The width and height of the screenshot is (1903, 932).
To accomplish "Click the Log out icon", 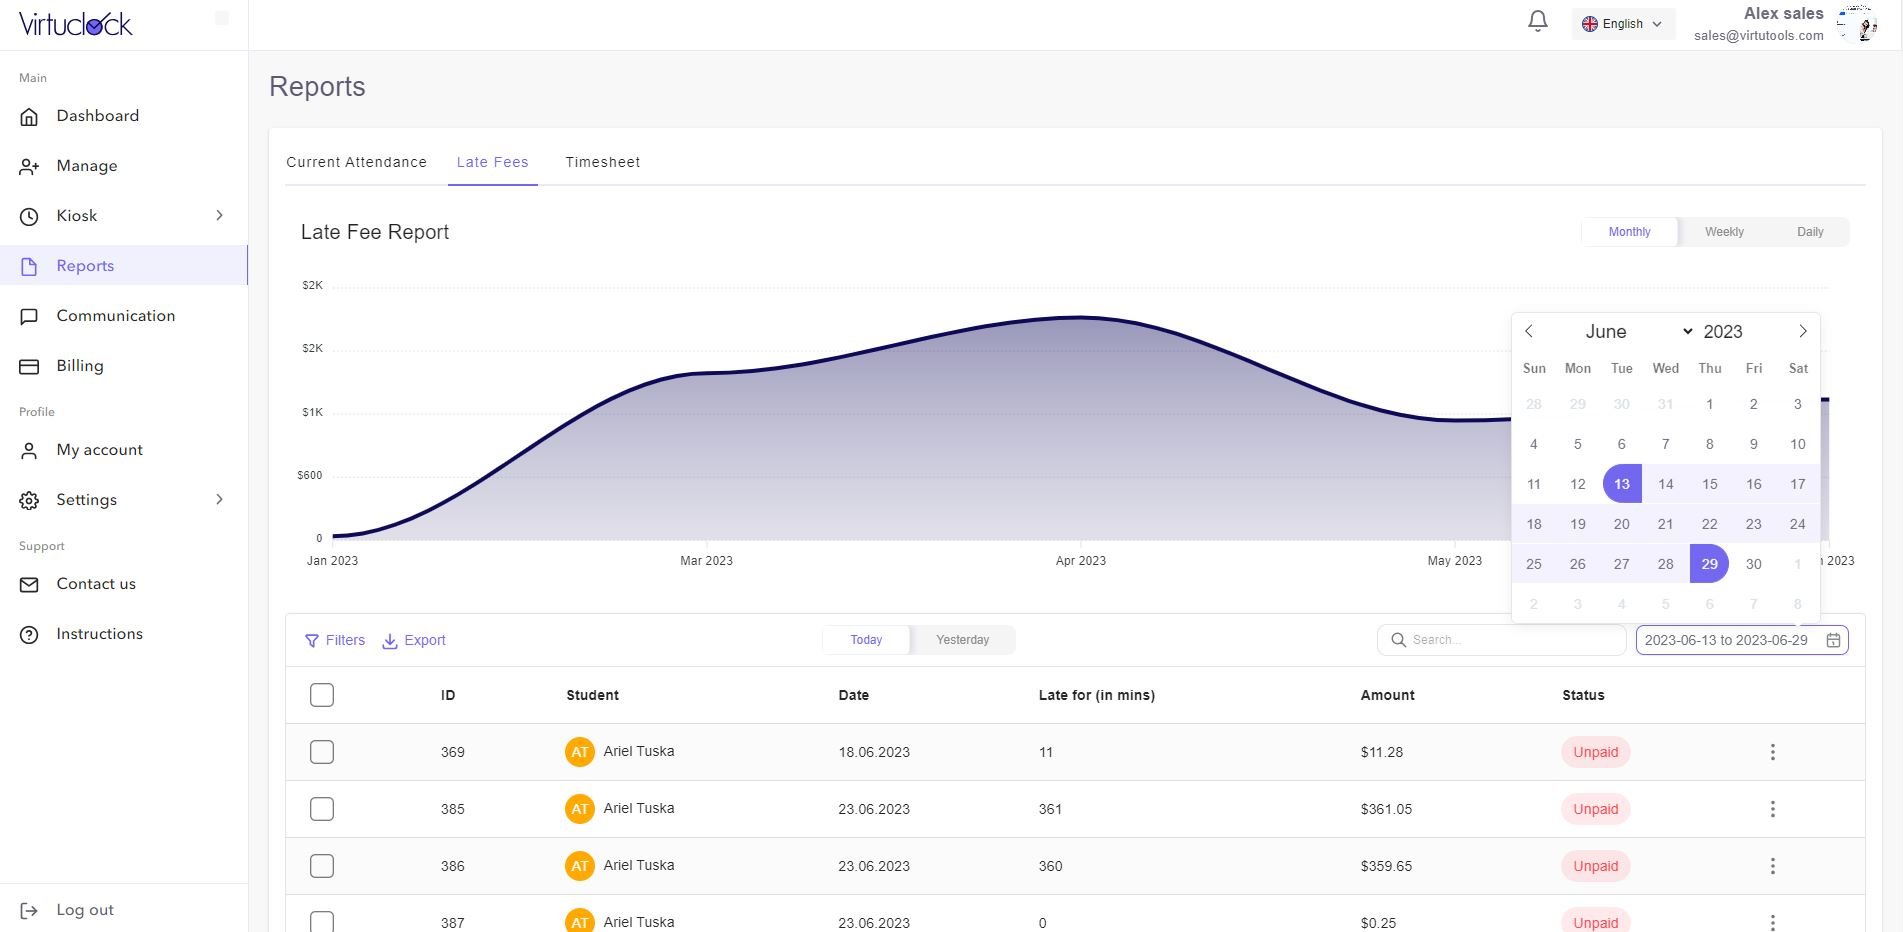I will point(29,910).
